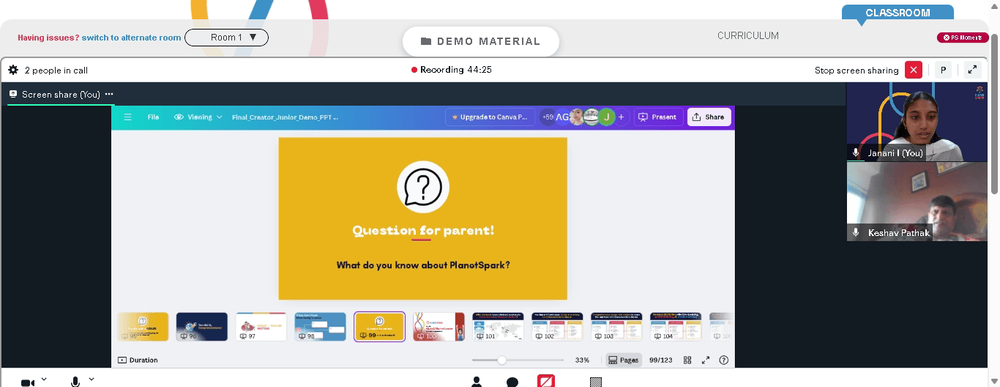Image resolution: width=1000 pixels, height=387 pixels.
Task: Click the plus icon to add collaborators
Action: (x=621, y=117)
